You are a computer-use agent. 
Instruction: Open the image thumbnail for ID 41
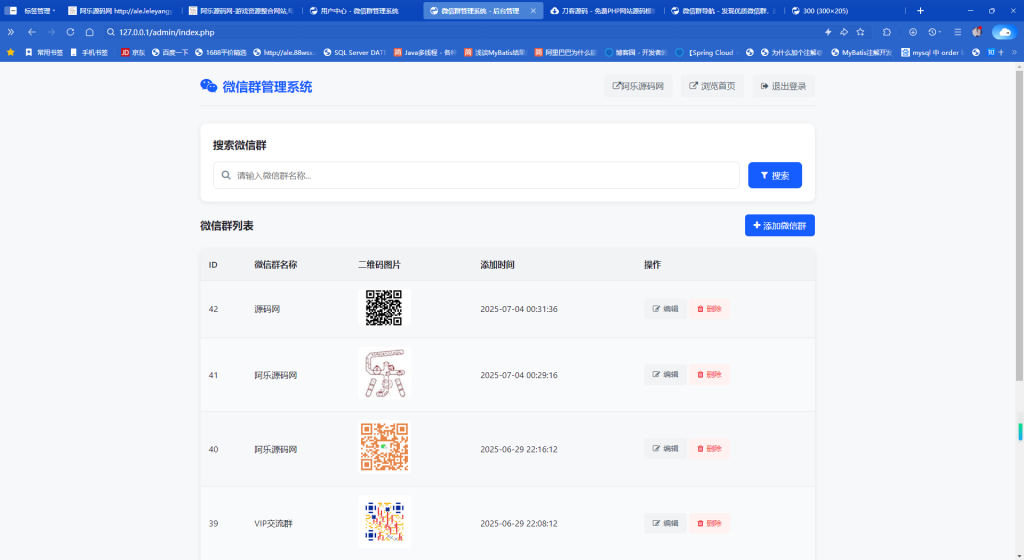click(x=384, y=373)
